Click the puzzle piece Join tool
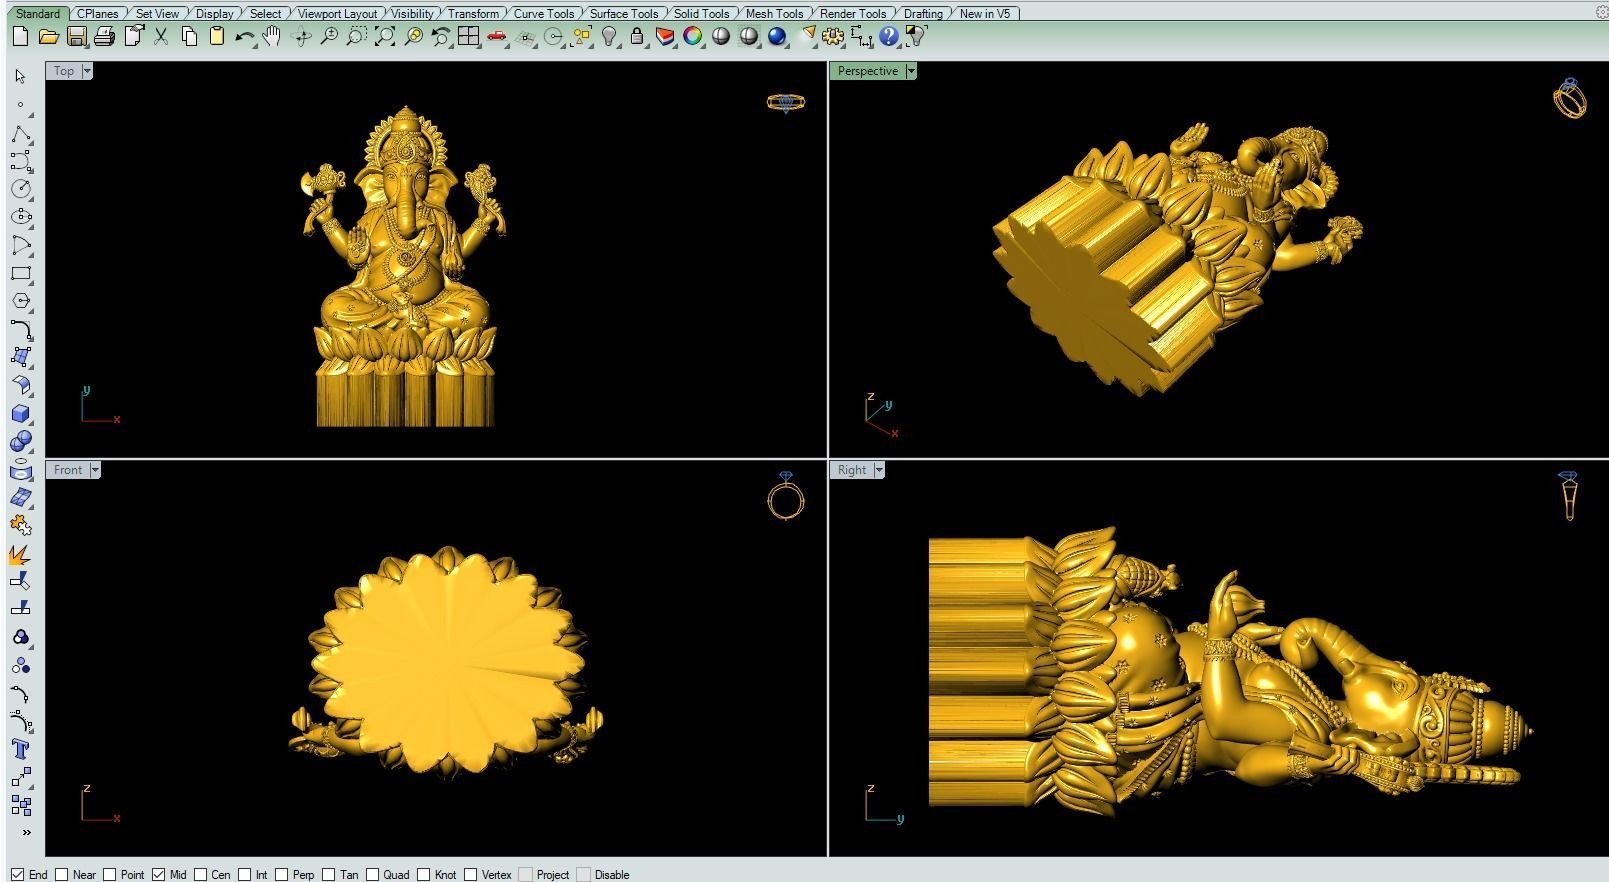Screen dimensions: 1609x882 click(x=21, y=525)
